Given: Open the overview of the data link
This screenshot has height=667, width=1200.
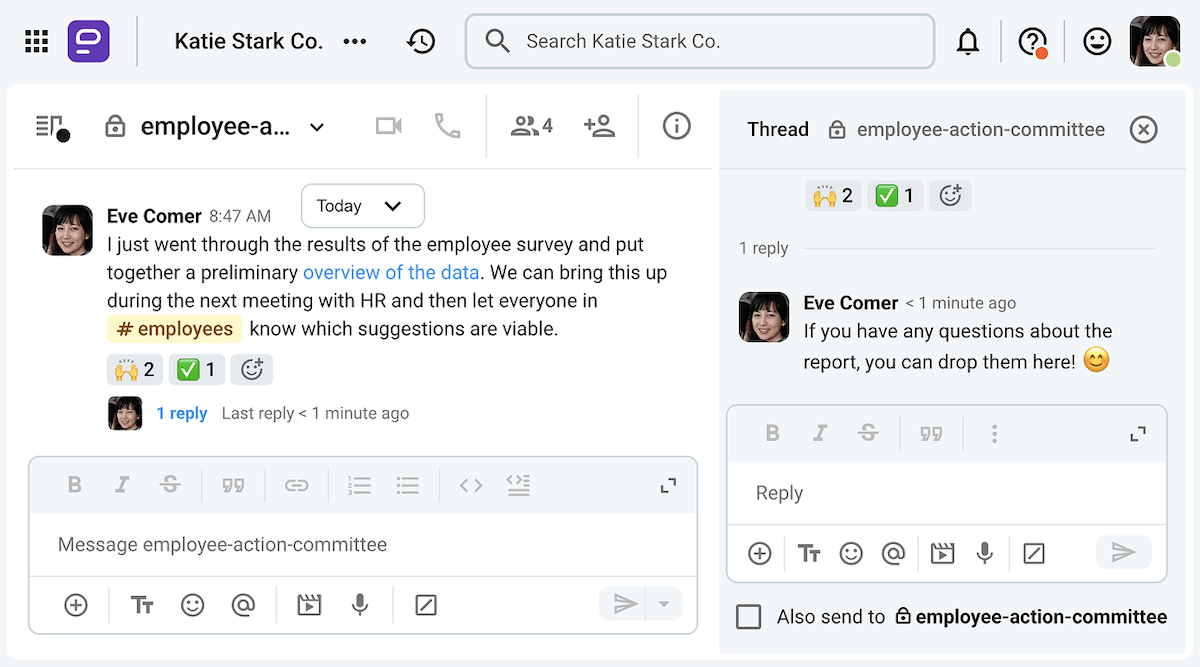Looking at the screenshot, I should tap(391, 272).
